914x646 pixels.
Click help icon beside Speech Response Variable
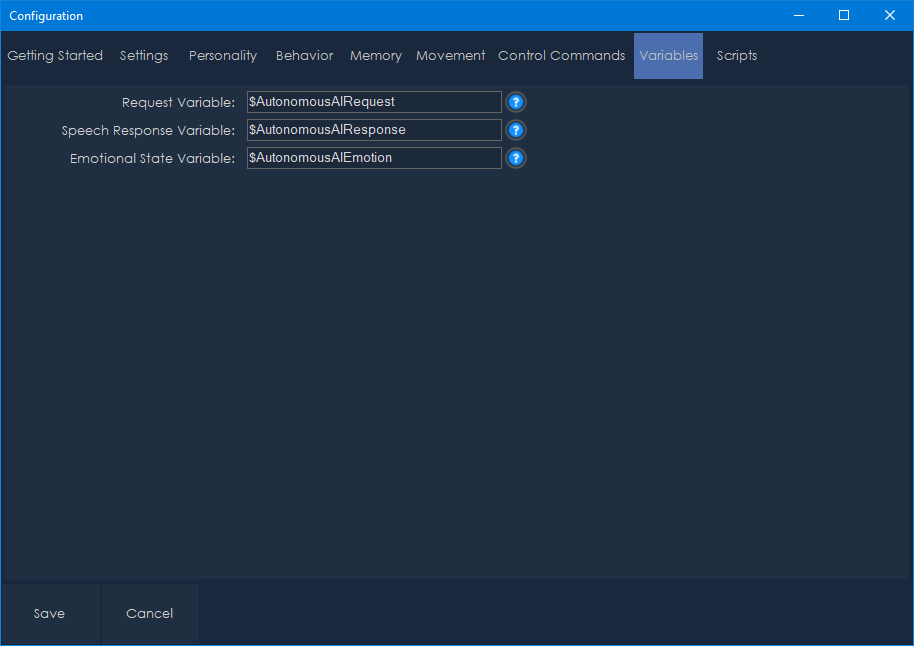point(515,130)
